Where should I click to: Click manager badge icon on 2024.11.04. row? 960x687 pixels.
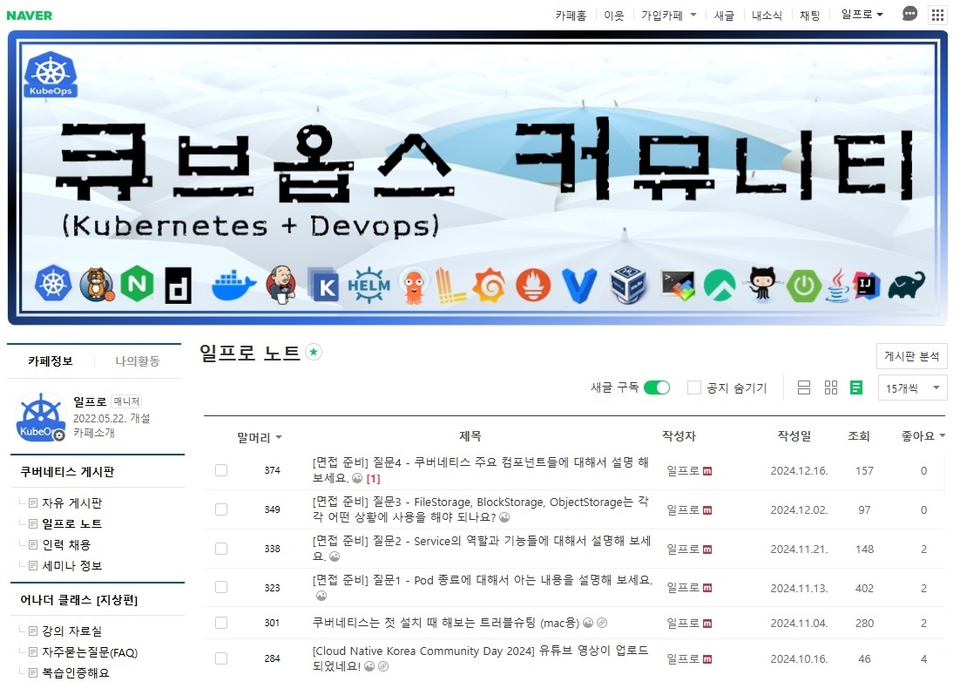[x=707, y=624]
